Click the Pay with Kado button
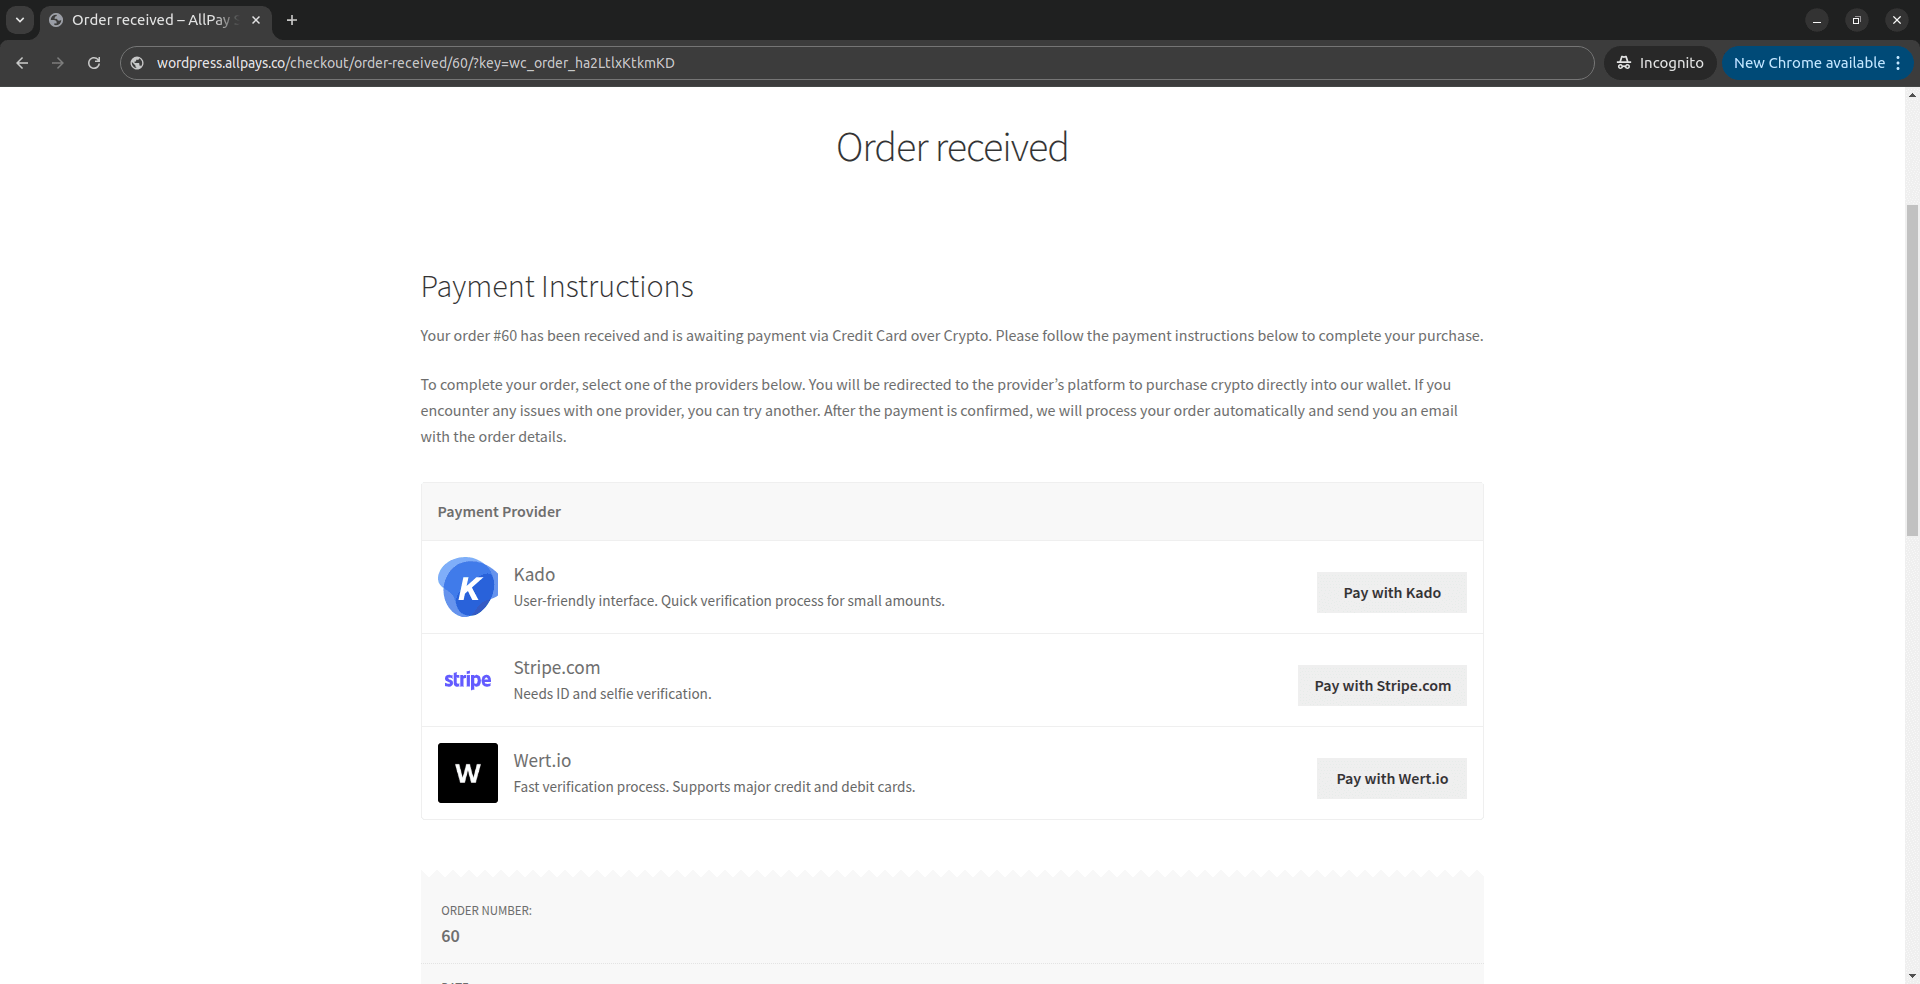This screenshot has width=1920, height=984. click(1391, 592)
